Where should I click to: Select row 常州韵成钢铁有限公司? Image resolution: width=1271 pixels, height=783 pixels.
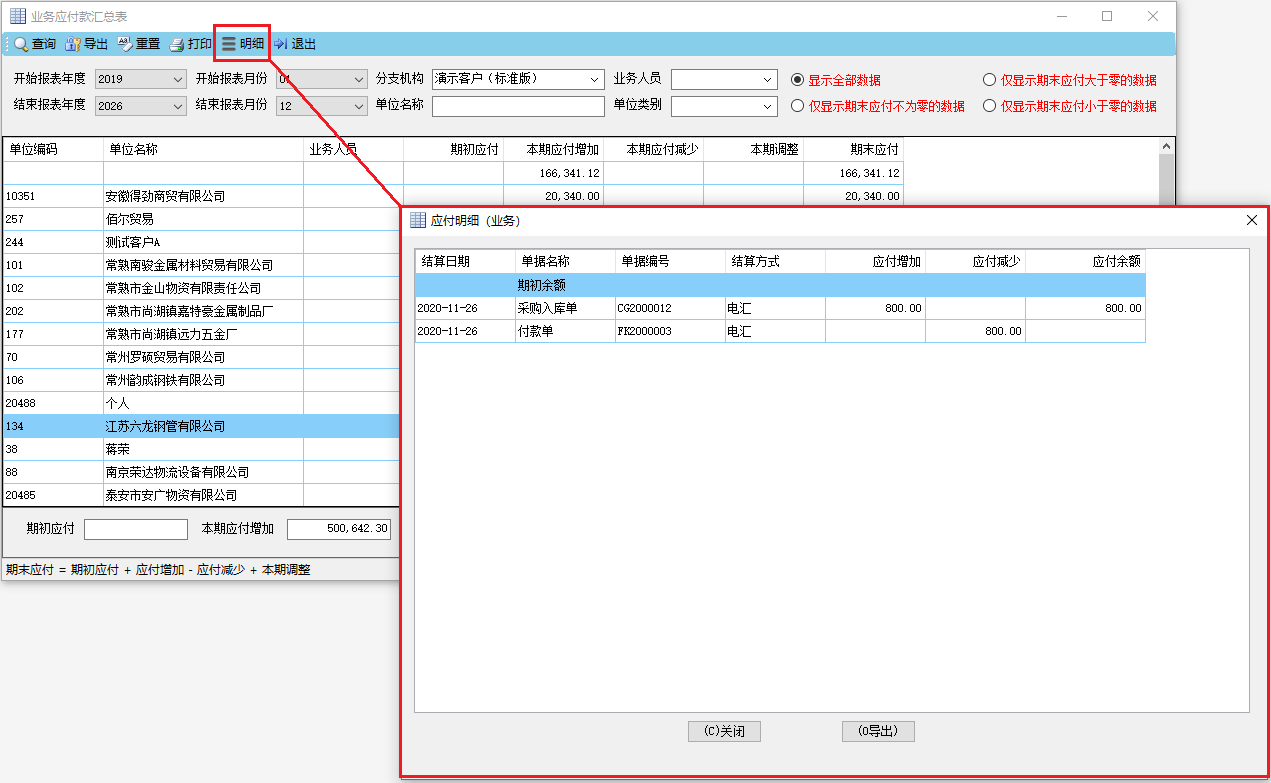click(201, 380)
